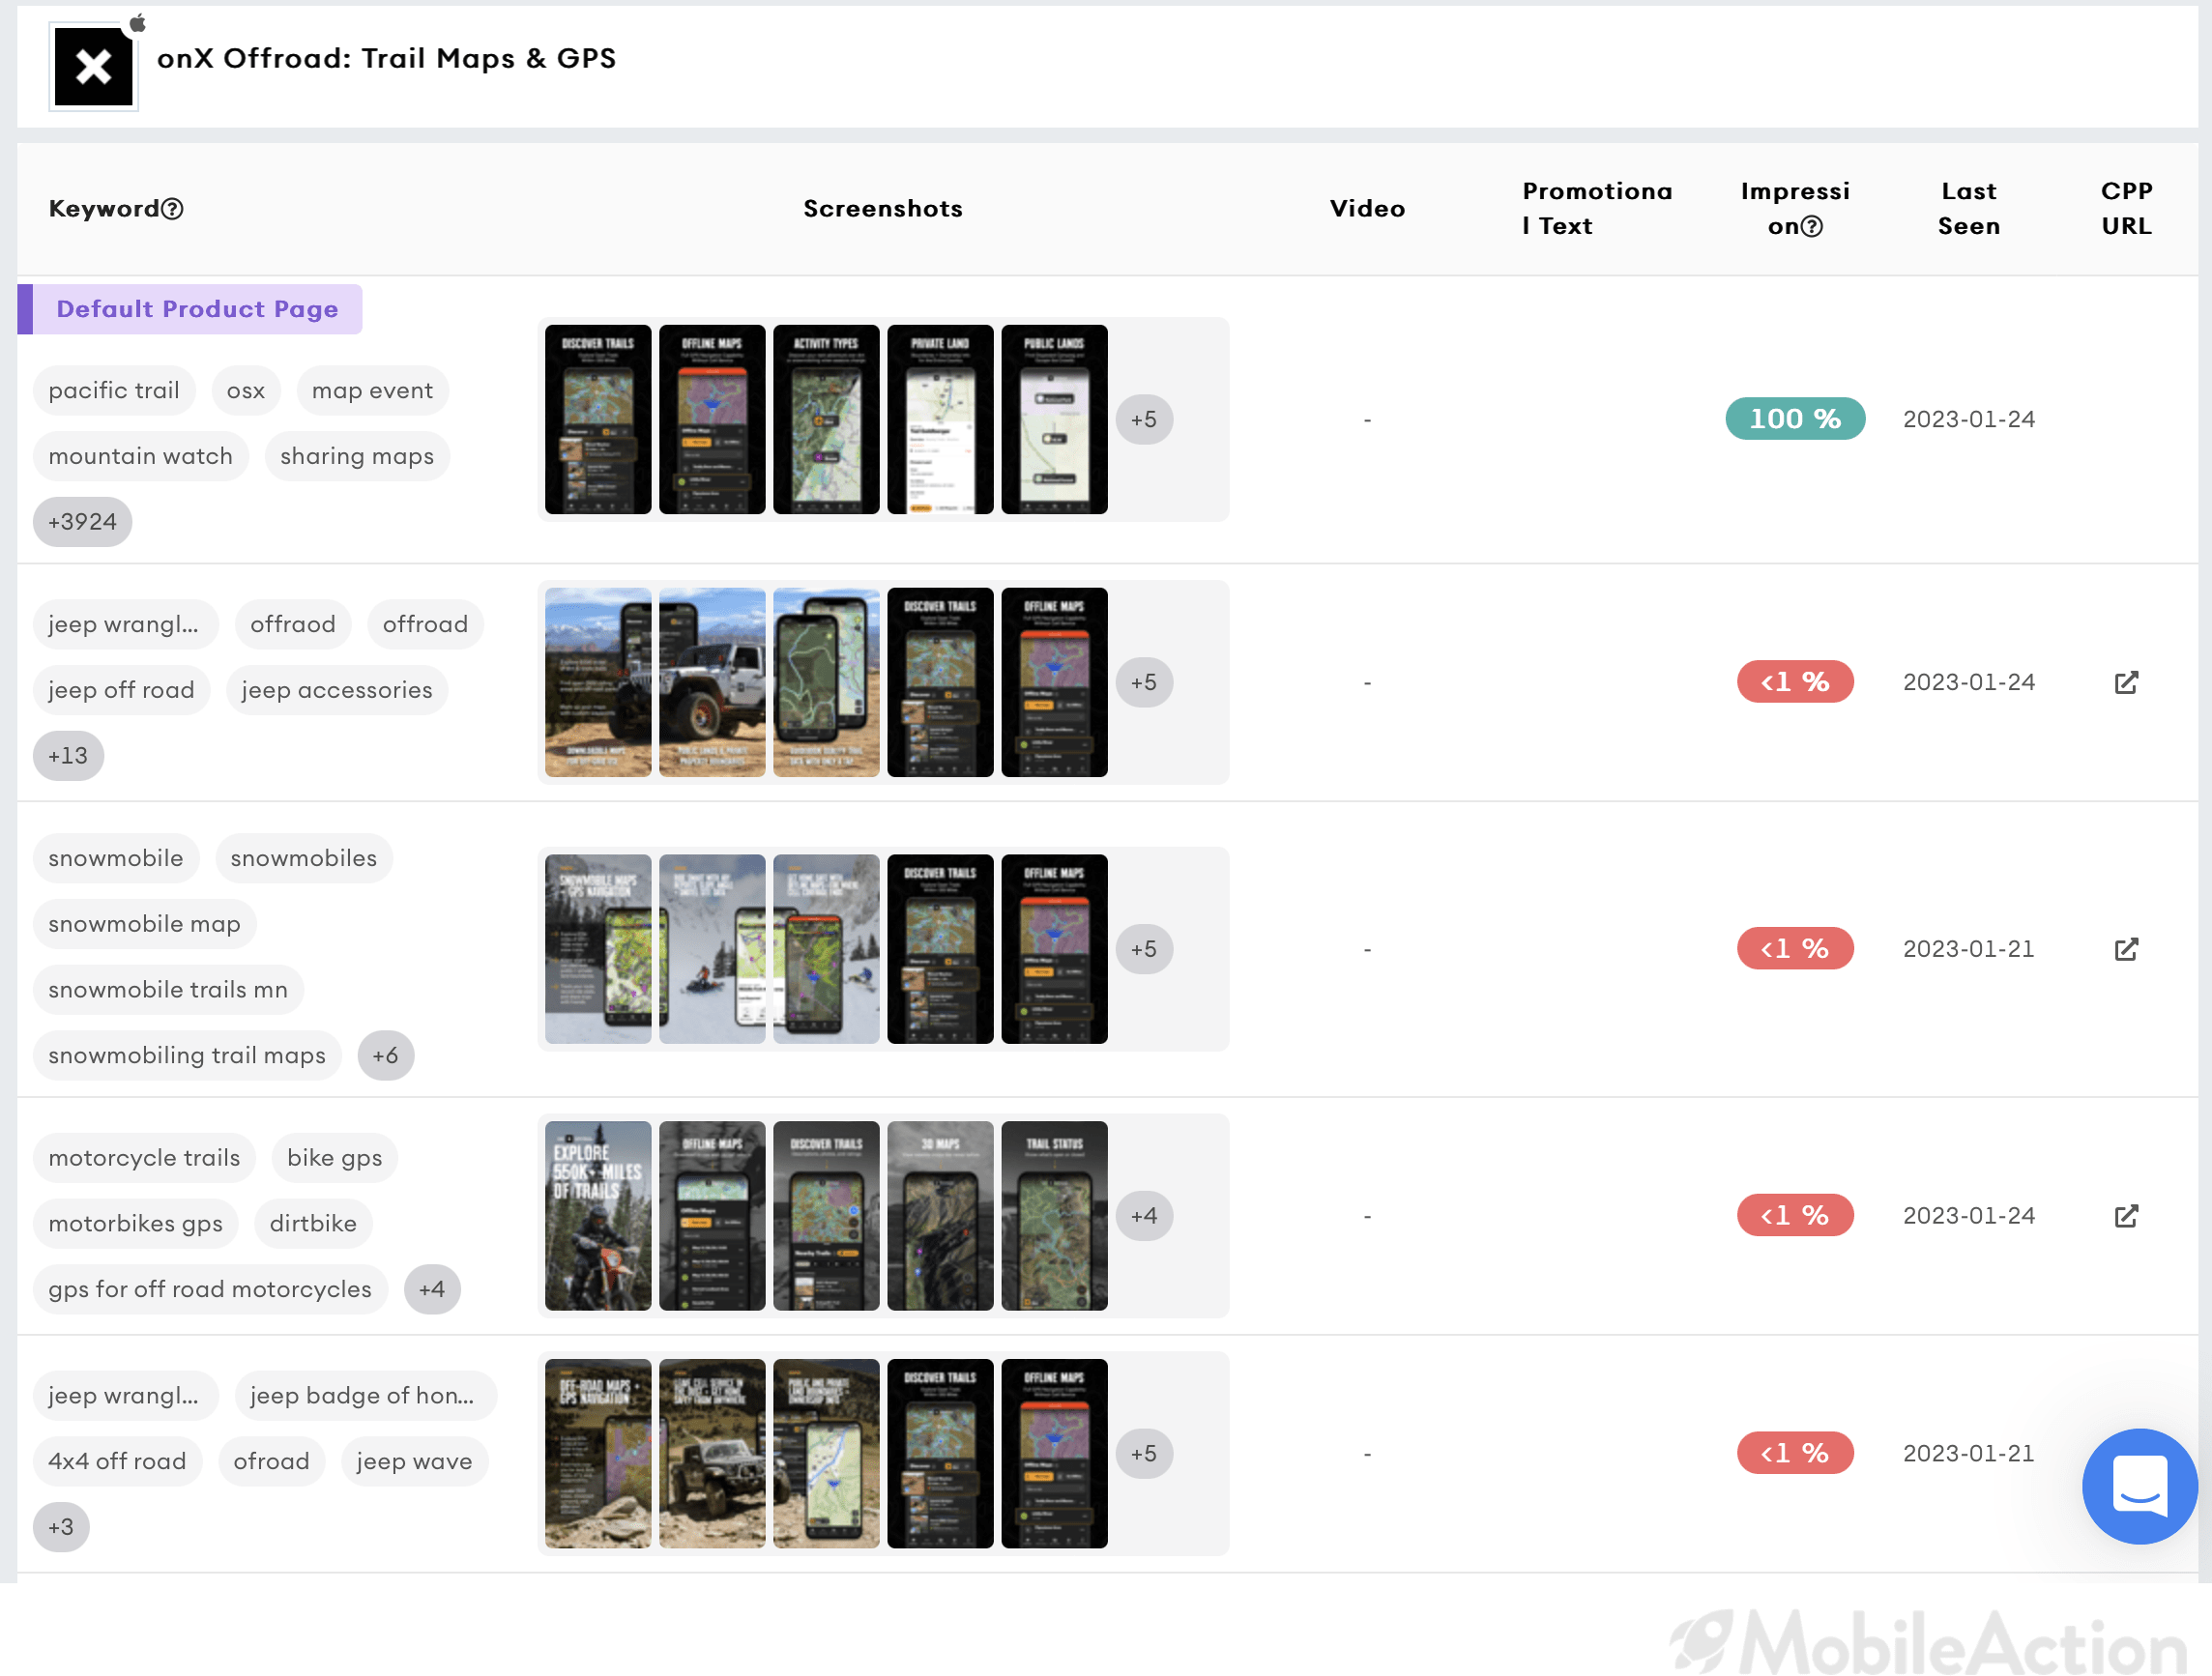Viewport: 2212px width, 1676px height.
Task: Expand the +3 keywords chip in last row
Action: click(61, 1527)
